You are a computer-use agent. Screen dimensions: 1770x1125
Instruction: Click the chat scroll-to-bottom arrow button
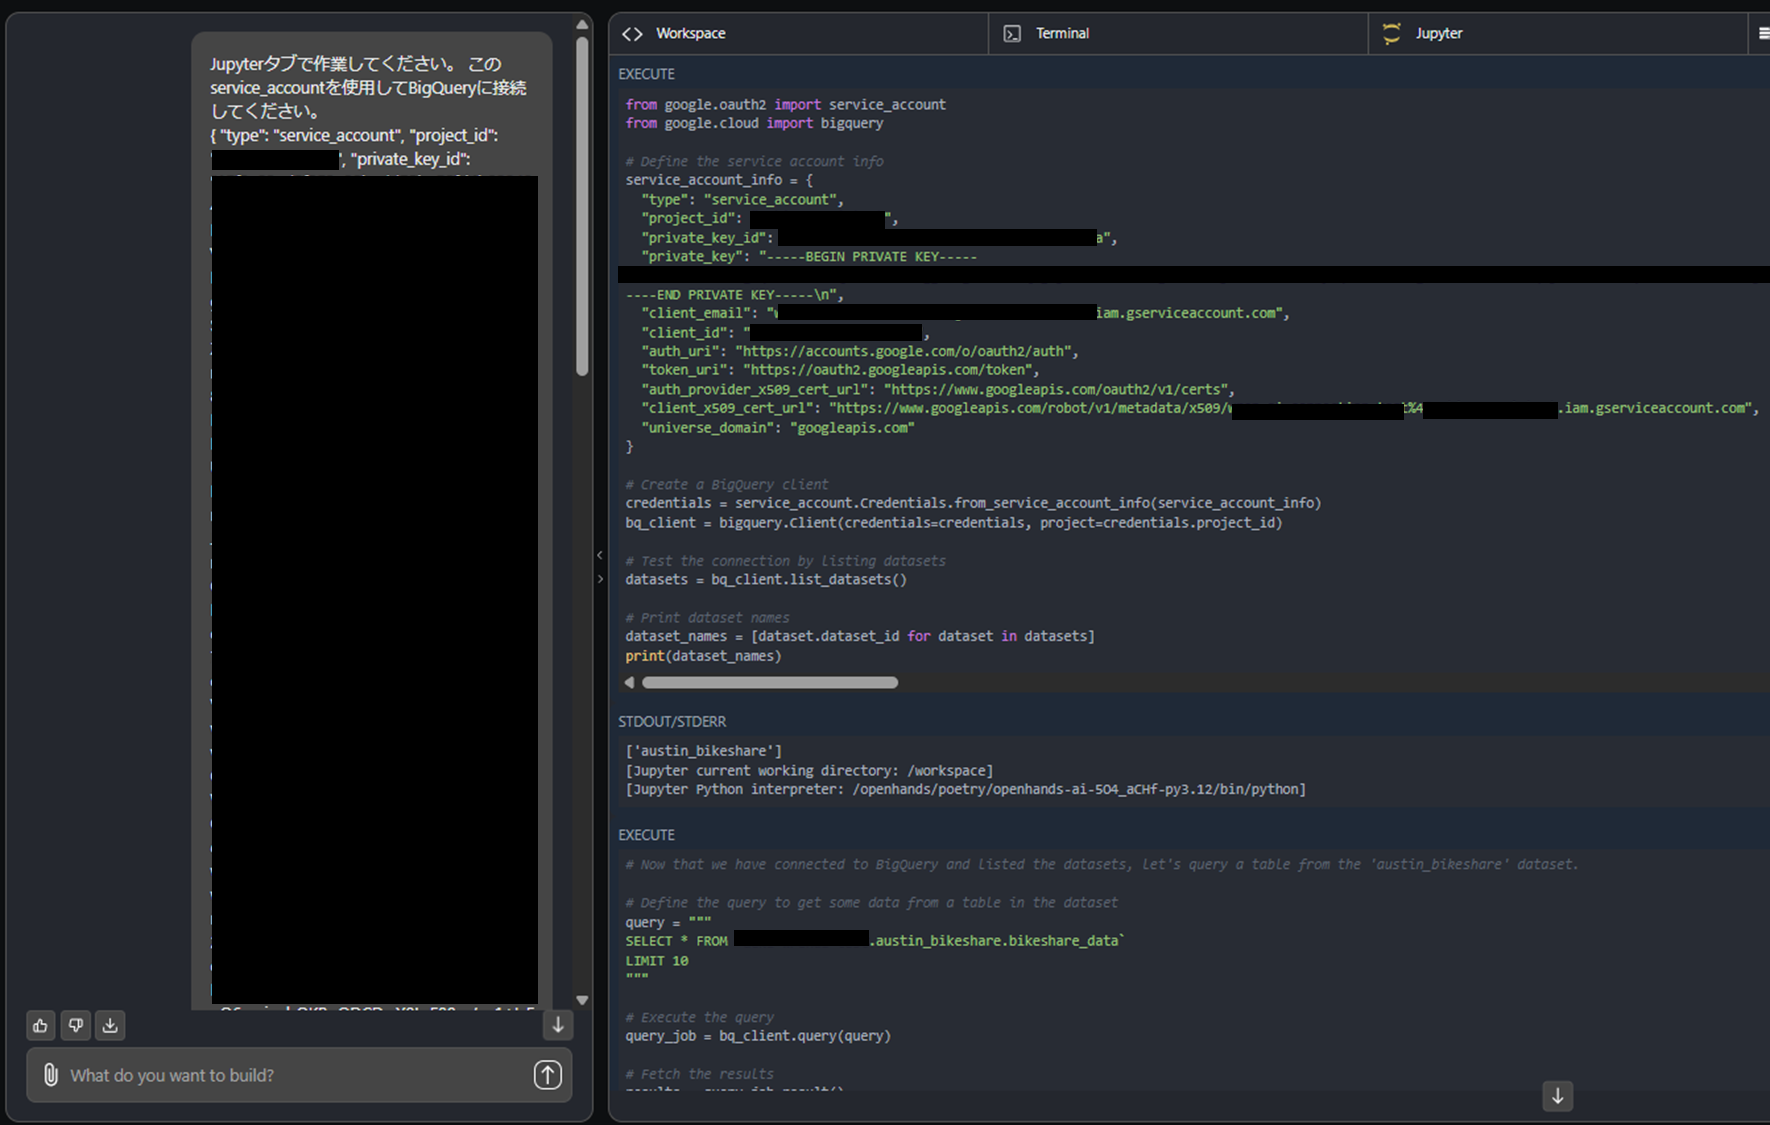(x=558, y=1025)
